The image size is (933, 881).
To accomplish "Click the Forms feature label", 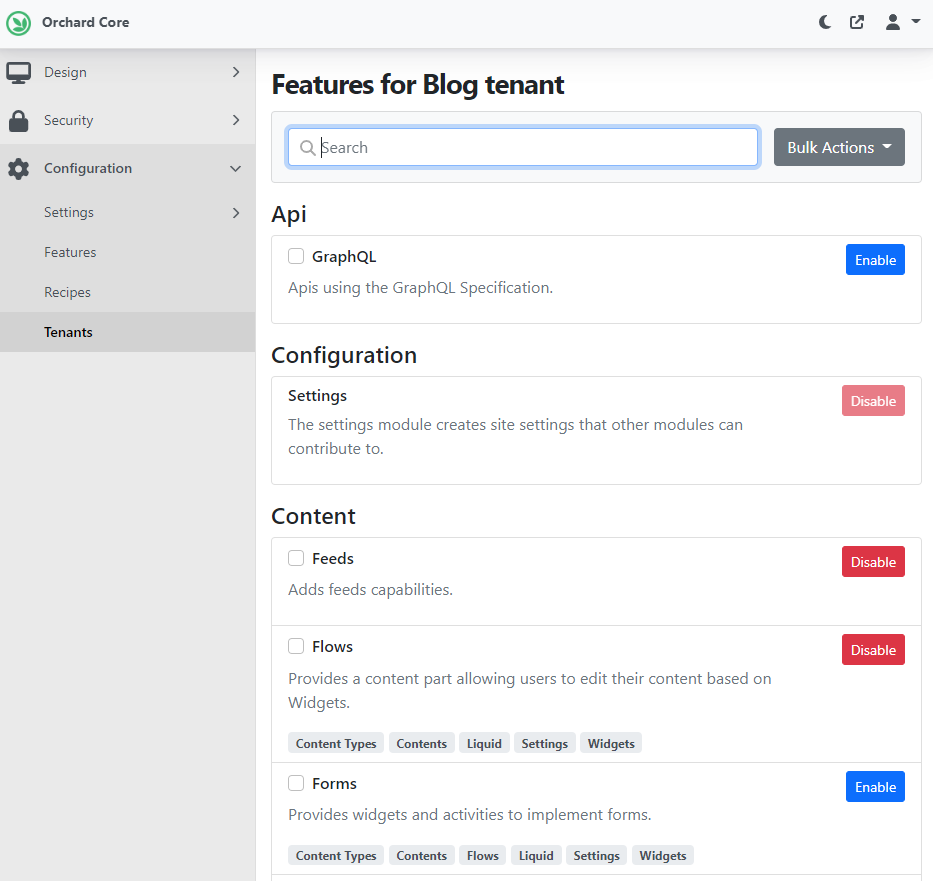I will click(334, 783).
